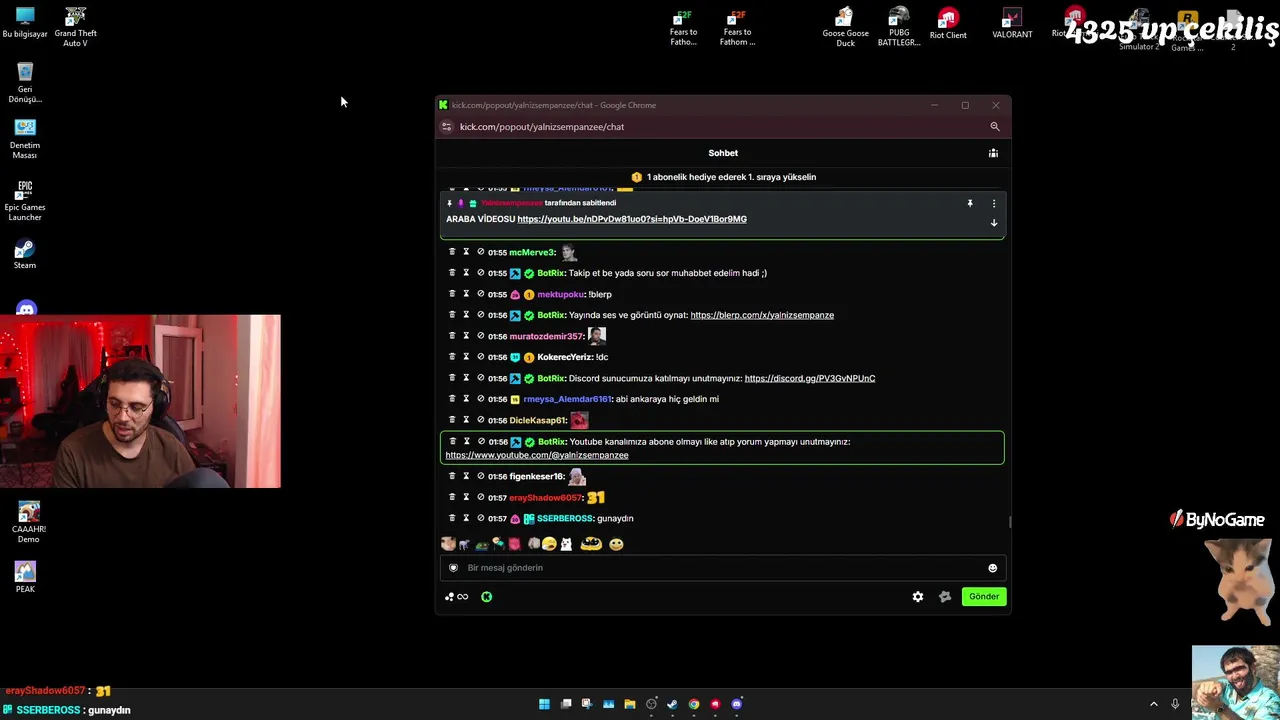Ban SSERBEROSS with the ban icon
Image resolution: width=1280 pixels, height=720 pixels.
click(x=480, y=518)
